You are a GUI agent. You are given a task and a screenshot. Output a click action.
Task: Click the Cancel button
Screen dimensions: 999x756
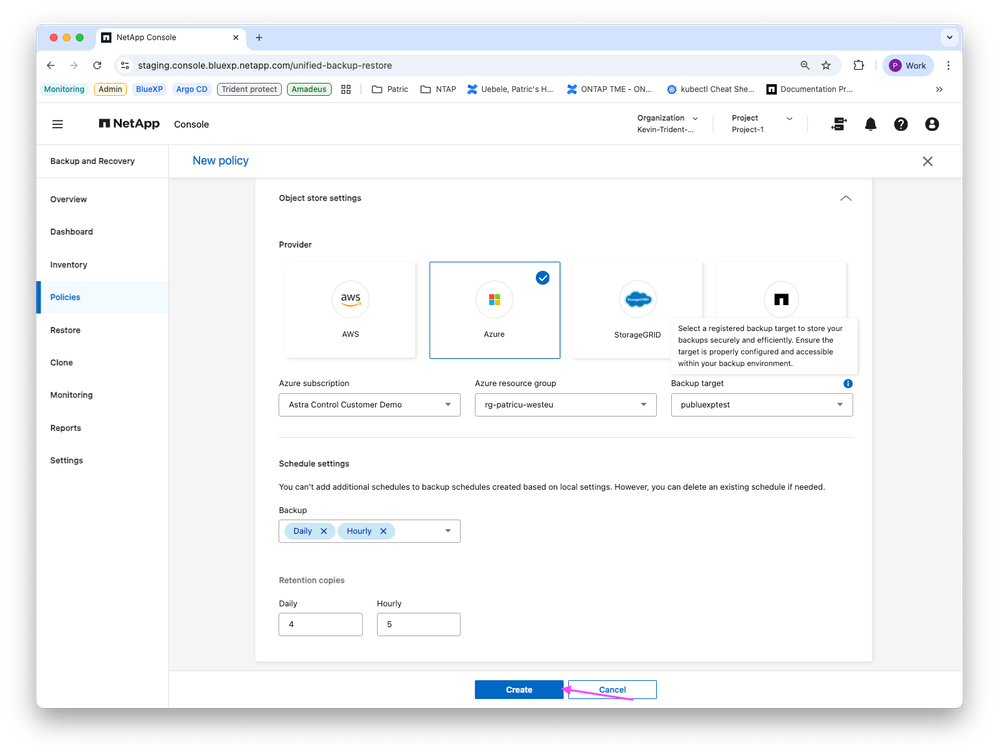pos(612,690)
